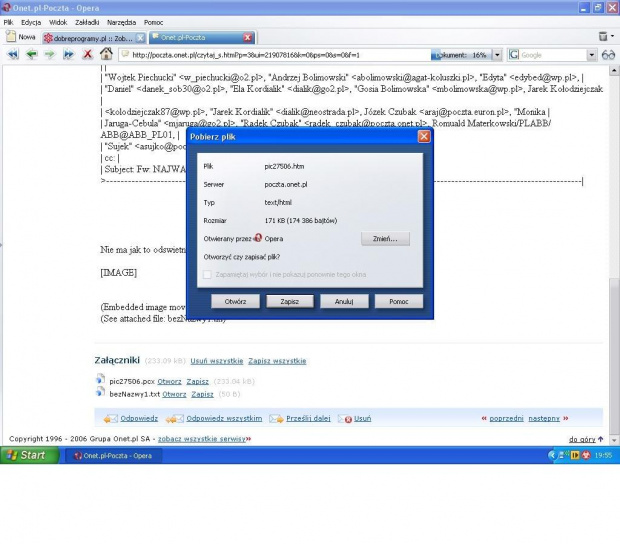The image size is (620, 544).
Task: Save bezNazwy1.txt via its Zapisz link
Action: [x=202, y=394]
